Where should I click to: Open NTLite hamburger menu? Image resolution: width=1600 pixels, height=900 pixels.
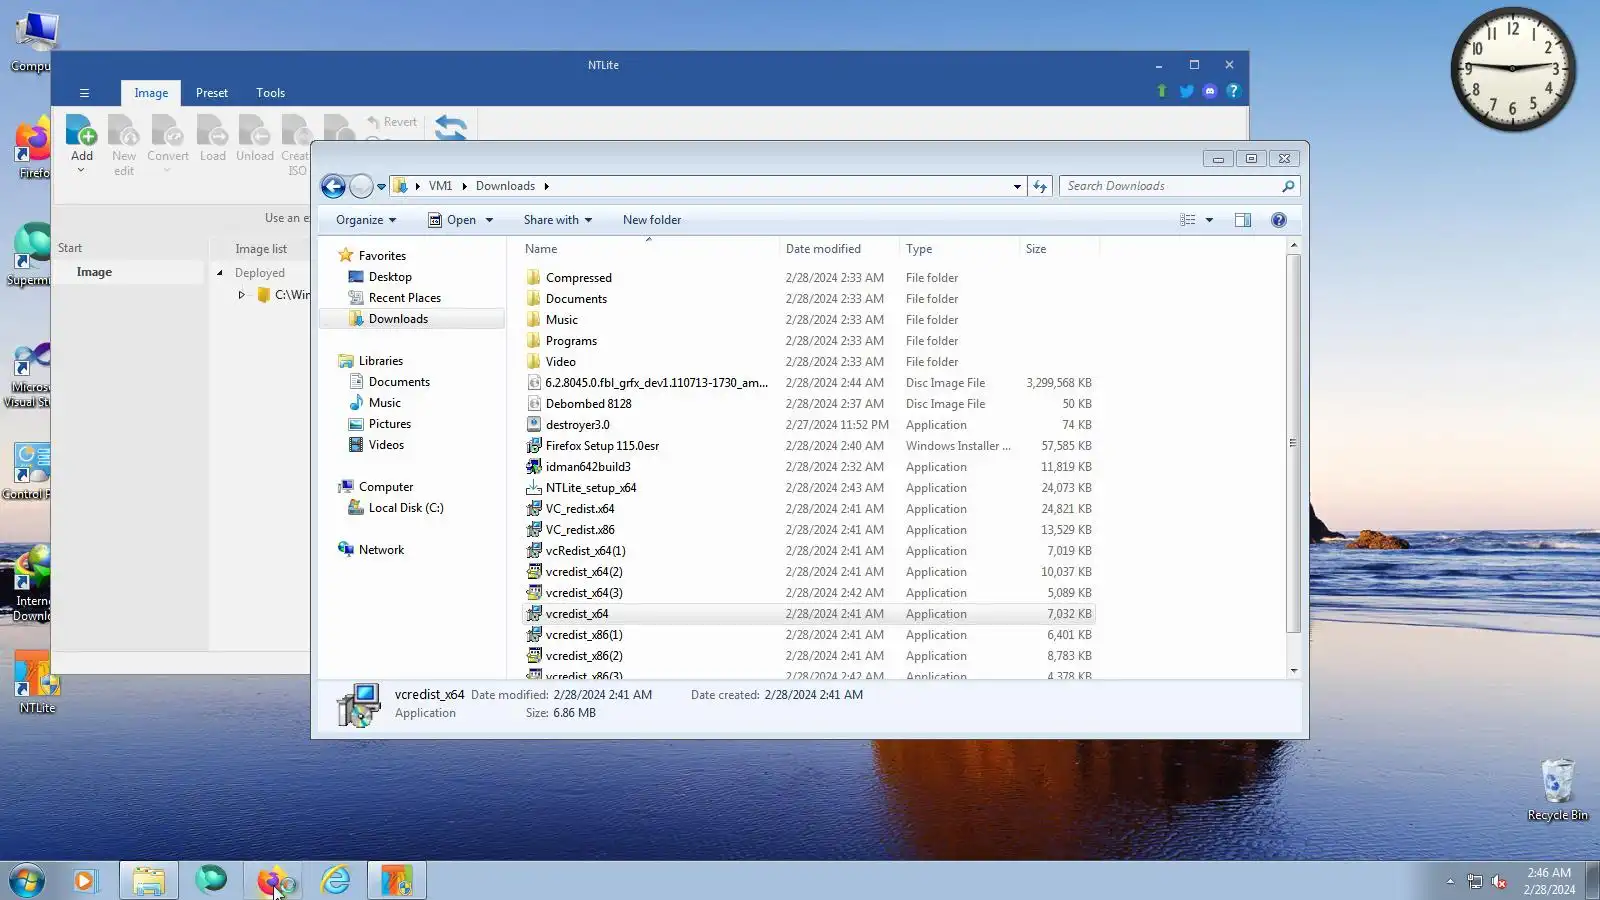pyautogui.click(x=84, y=93)
